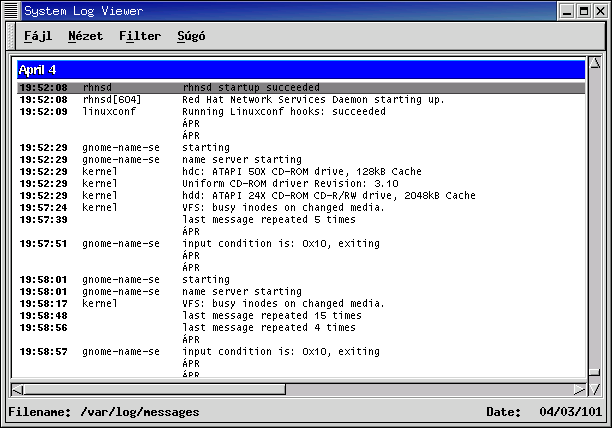Open the Fájl menu
Screen dimensions: 612x428
(x=37, y=36)
